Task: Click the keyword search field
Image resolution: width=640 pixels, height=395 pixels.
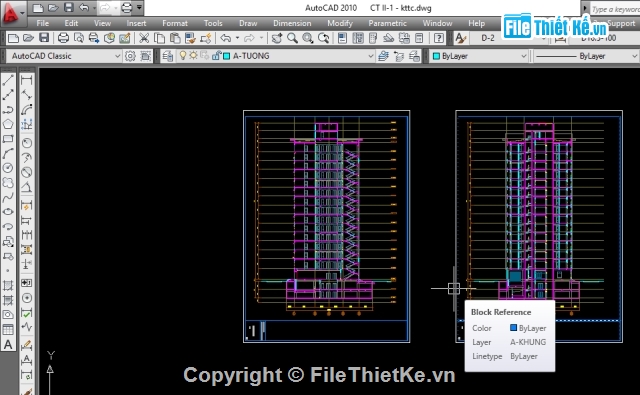Action: point(615,9)
